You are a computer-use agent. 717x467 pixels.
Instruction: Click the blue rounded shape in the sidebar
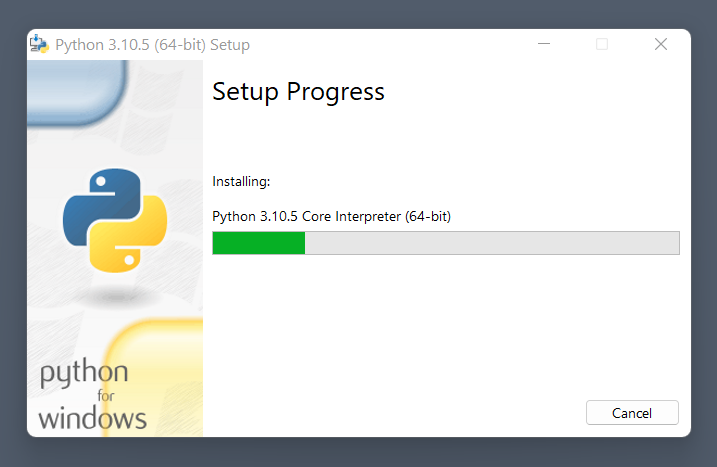(75, 91)
